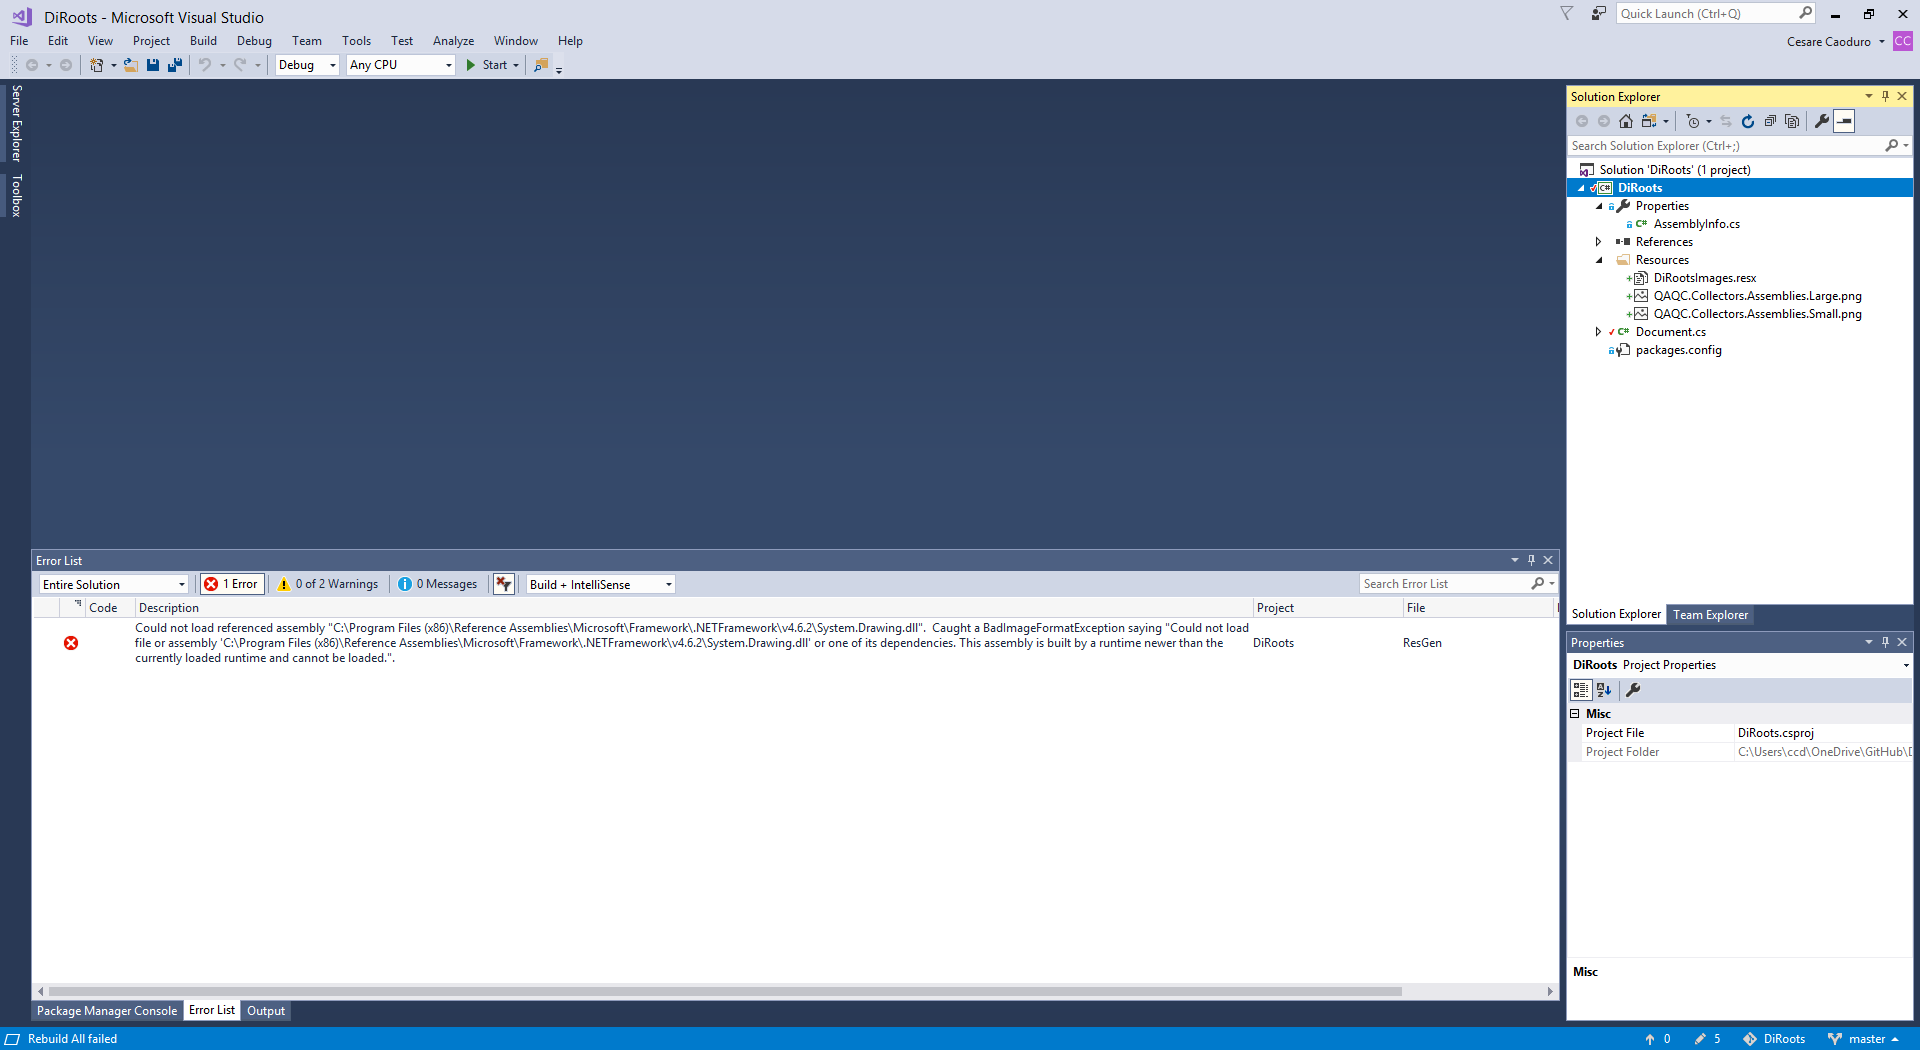Open the Build menu
1920x1050 pixels.
click(203, 41)
